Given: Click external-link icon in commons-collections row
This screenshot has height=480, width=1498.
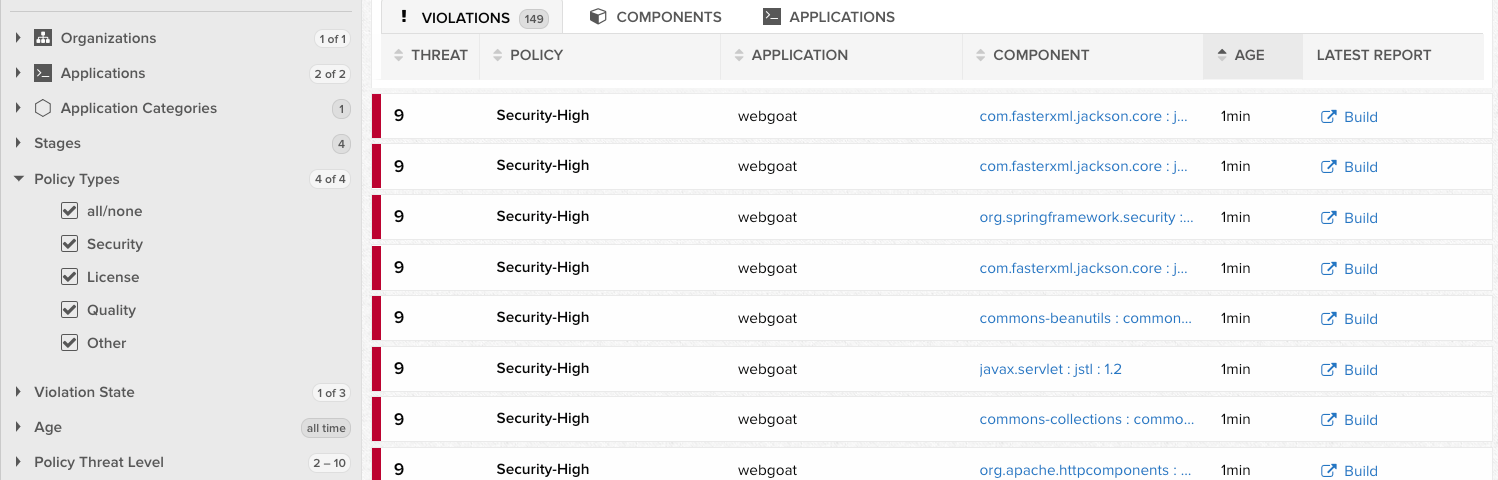Looking at the screenshot, I should pyautogui.click(x=1329, y=420).
